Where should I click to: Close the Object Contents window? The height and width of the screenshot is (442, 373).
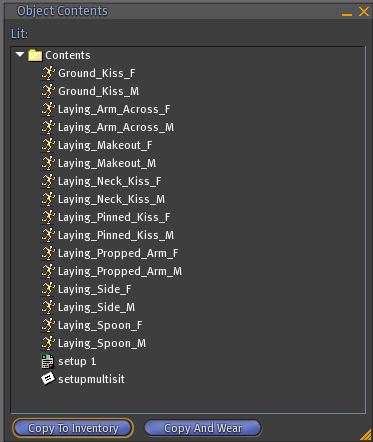point(364,12)
